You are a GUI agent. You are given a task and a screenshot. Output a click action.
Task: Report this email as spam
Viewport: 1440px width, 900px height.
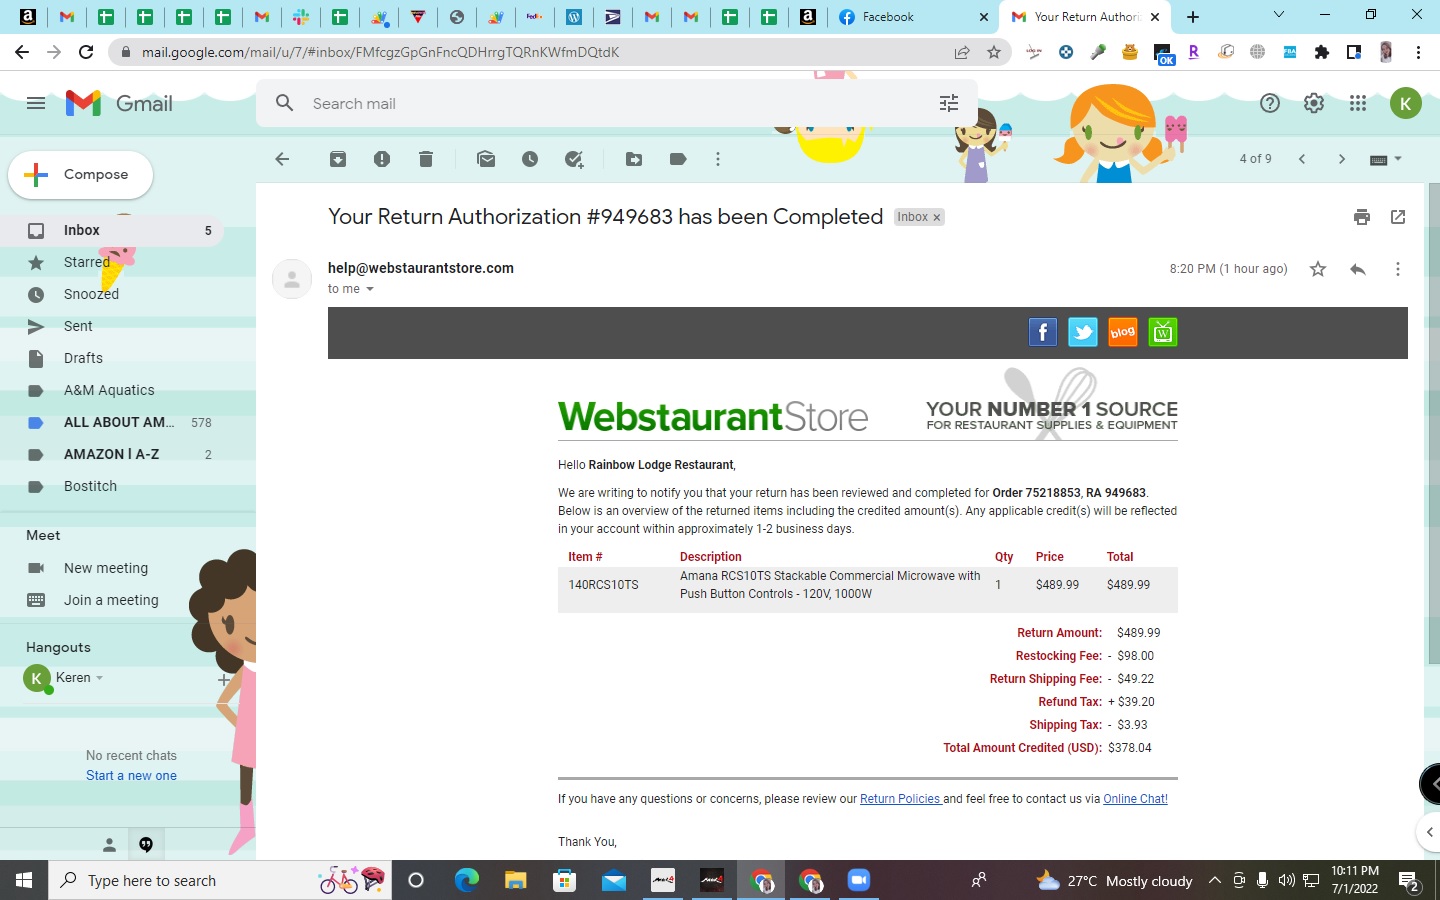click(x=382, y=159)
